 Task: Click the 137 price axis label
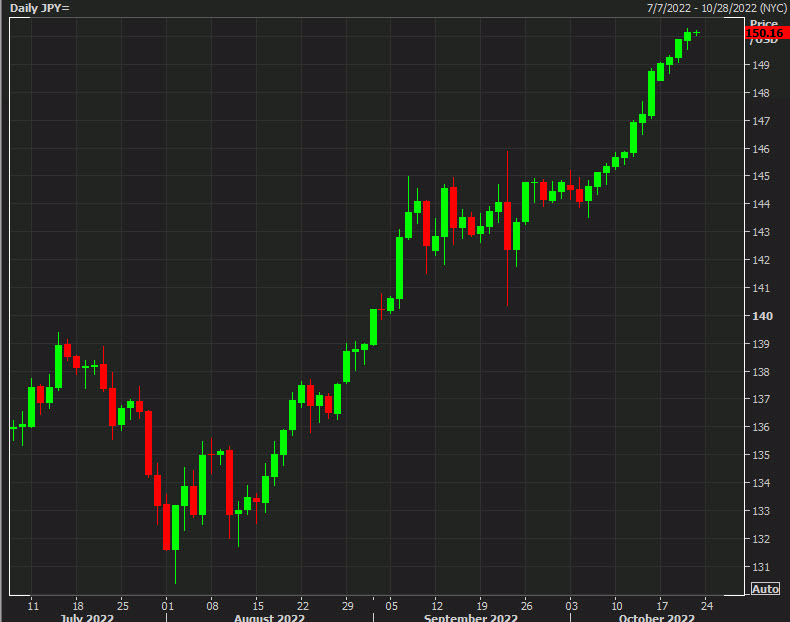(x=760, y=399)
